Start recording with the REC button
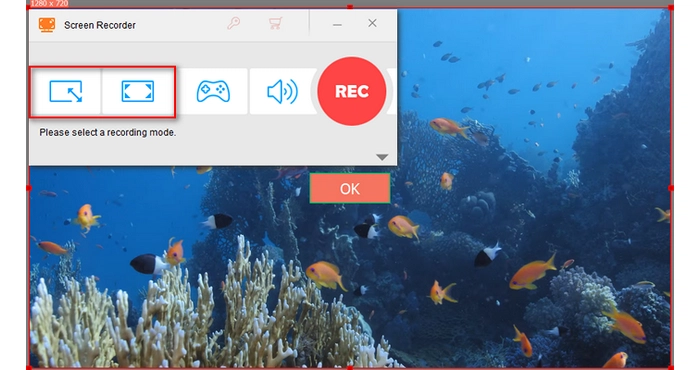 [x=352, y=91]
